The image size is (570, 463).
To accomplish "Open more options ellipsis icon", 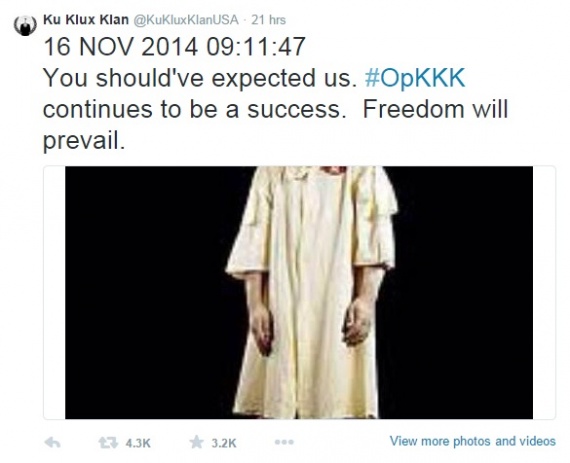I will [284, 442].
